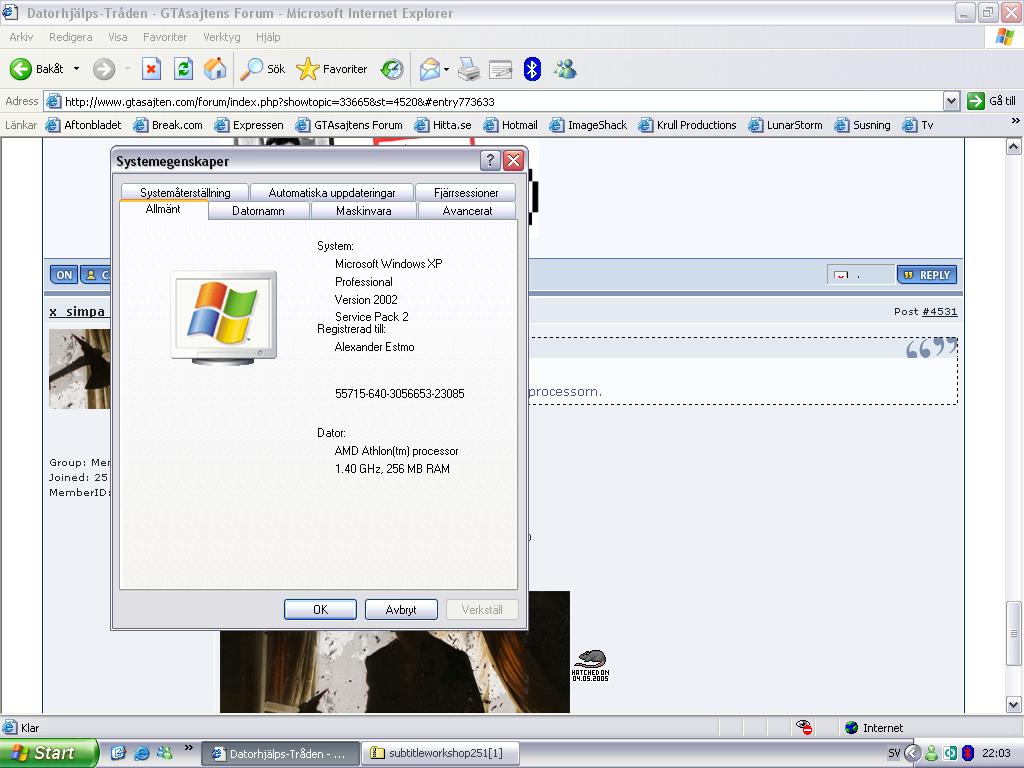Click the Home page icon
Image resolution: width=1024 pixels, height=768 pixels.
(215, 69)
